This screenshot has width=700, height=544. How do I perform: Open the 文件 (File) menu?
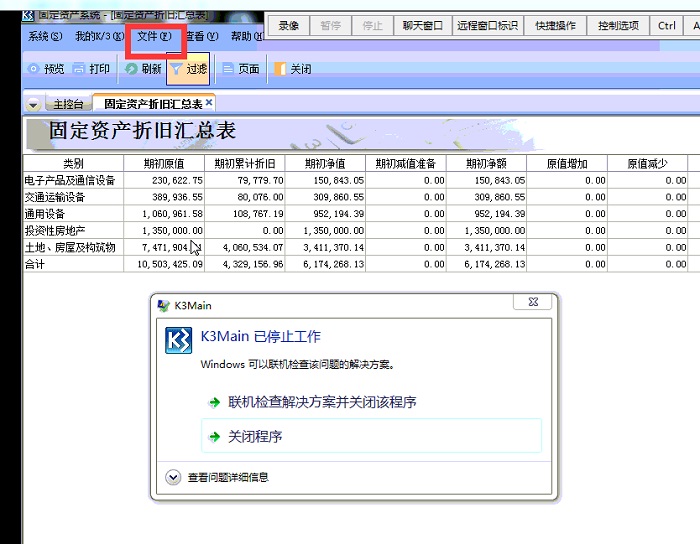pos(155,37)
